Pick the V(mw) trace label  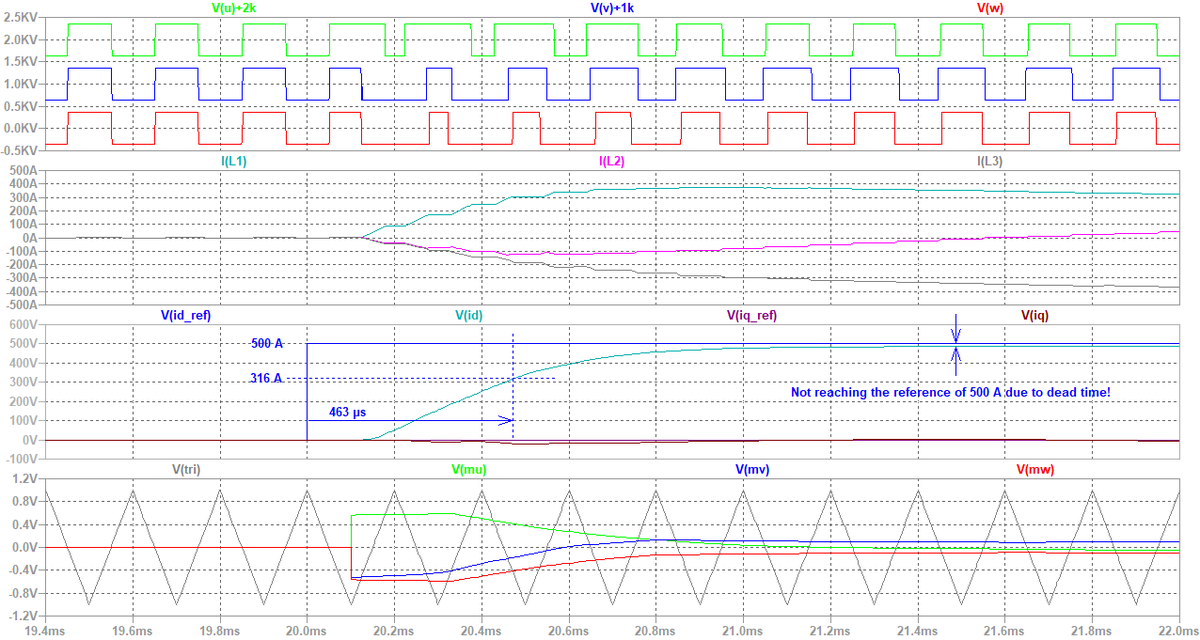1035,468
